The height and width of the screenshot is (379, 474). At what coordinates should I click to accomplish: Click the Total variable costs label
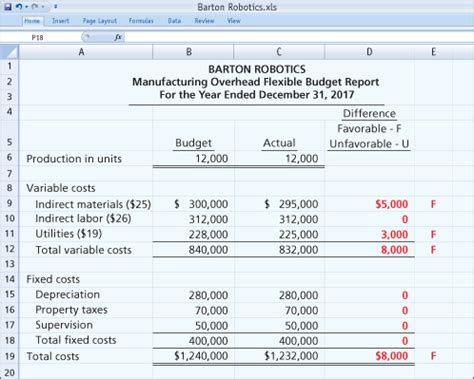(83, 250)
